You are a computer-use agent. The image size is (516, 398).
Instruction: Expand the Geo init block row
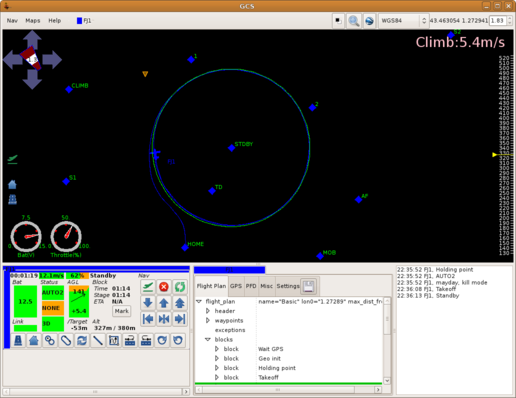coord(217,358)
